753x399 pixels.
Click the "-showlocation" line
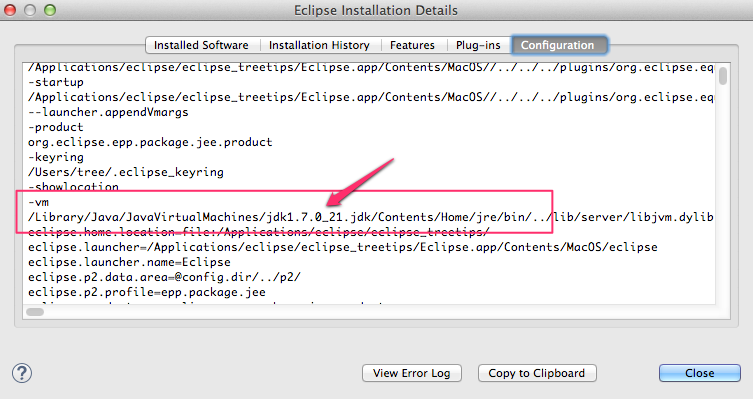coord(73,187)
